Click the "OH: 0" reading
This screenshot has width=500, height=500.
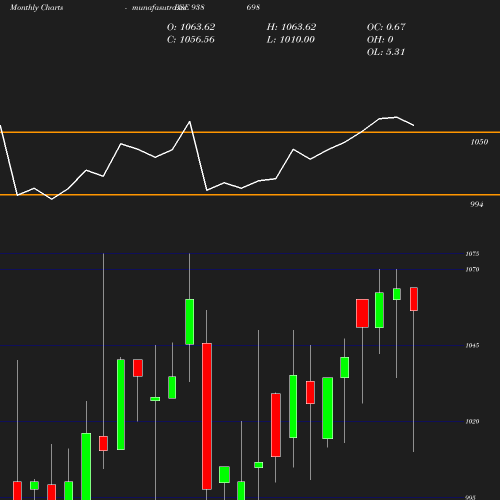click(x=380, y=40)
